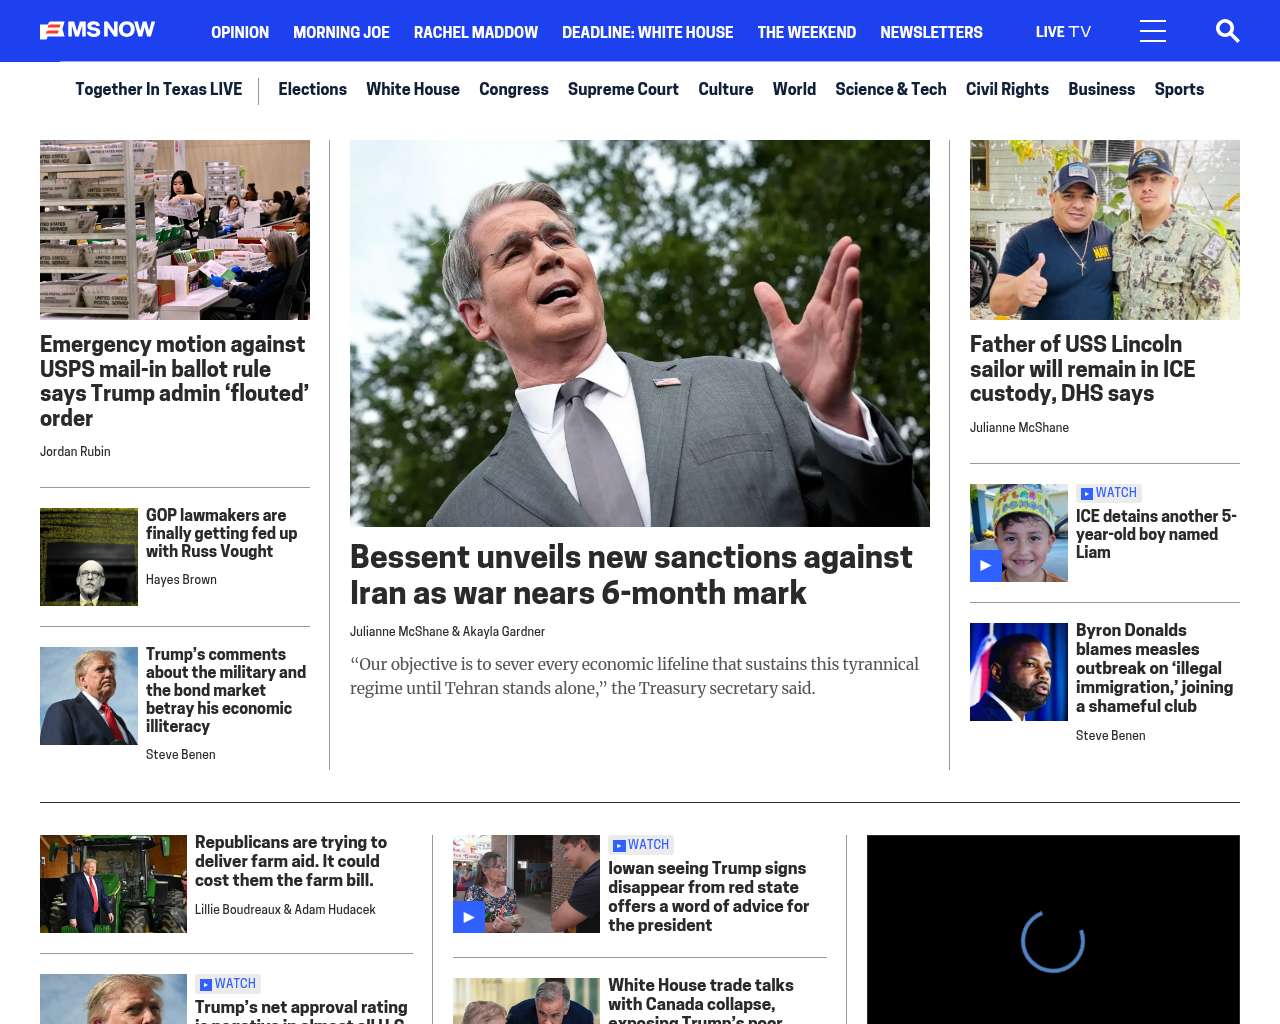Select the World topic
1280x1024 pixels.
[x=794, y=89]
